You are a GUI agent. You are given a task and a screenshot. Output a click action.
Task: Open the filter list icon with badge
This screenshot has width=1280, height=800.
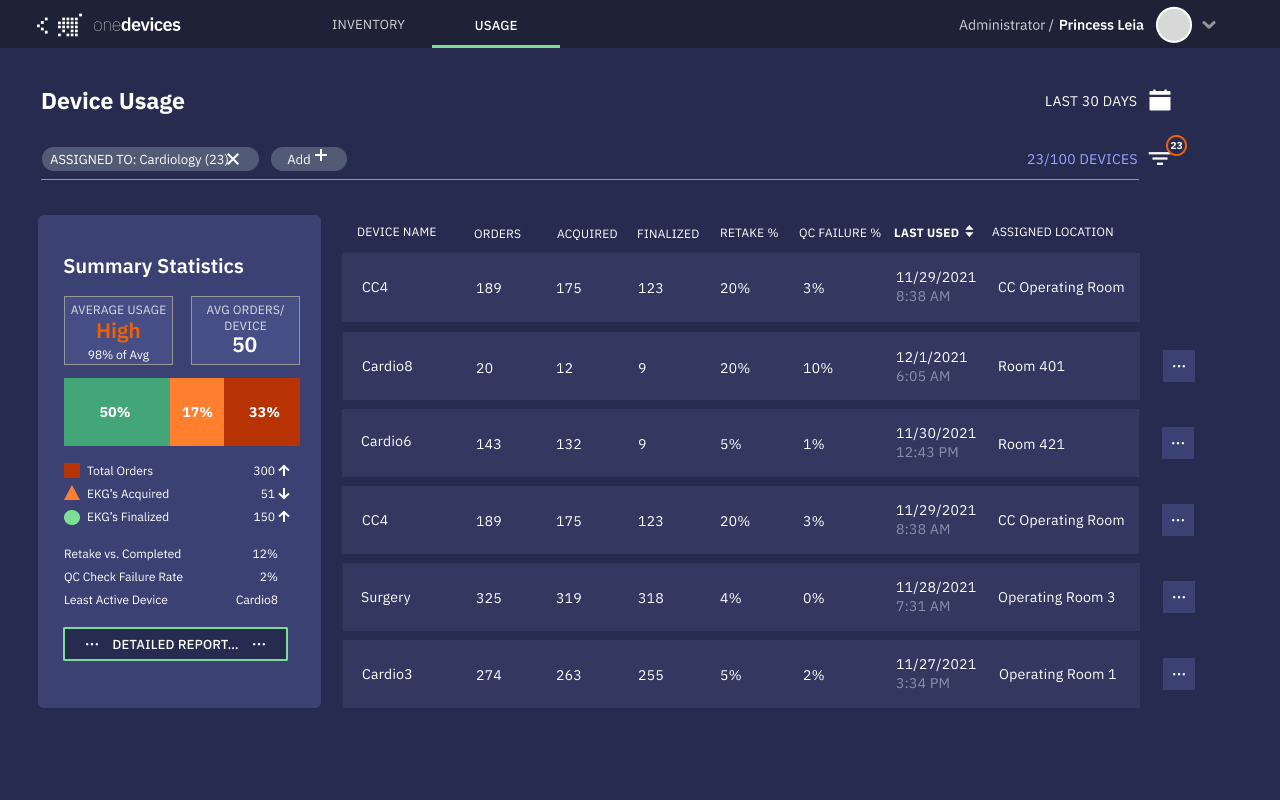1160,158
